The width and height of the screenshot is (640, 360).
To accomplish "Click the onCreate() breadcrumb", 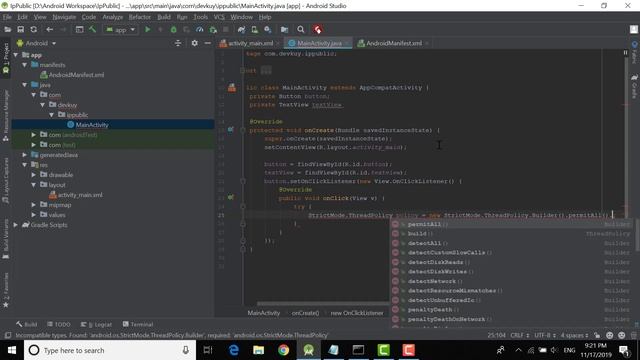I will [x=305, y=313].
